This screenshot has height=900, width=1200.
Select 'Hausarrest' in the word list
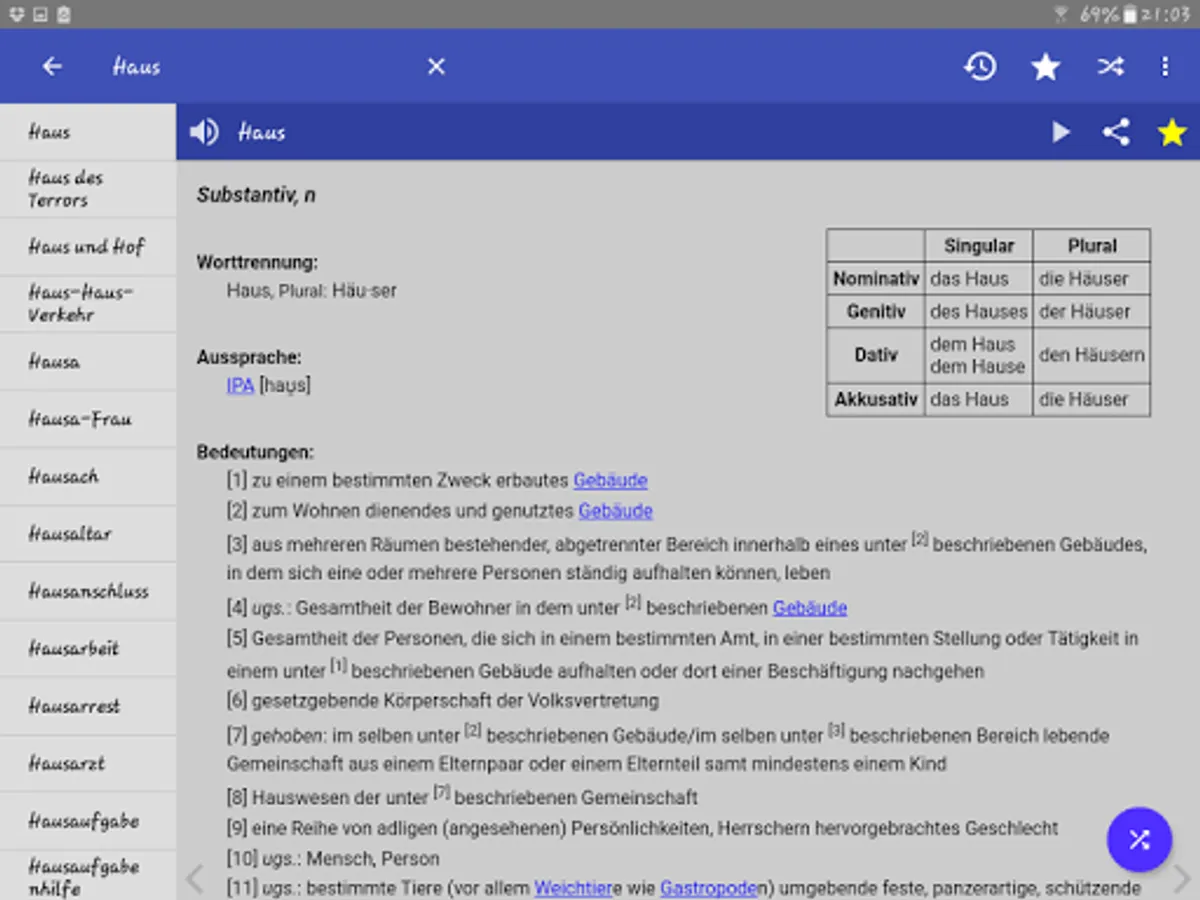(x=88, y=706)
